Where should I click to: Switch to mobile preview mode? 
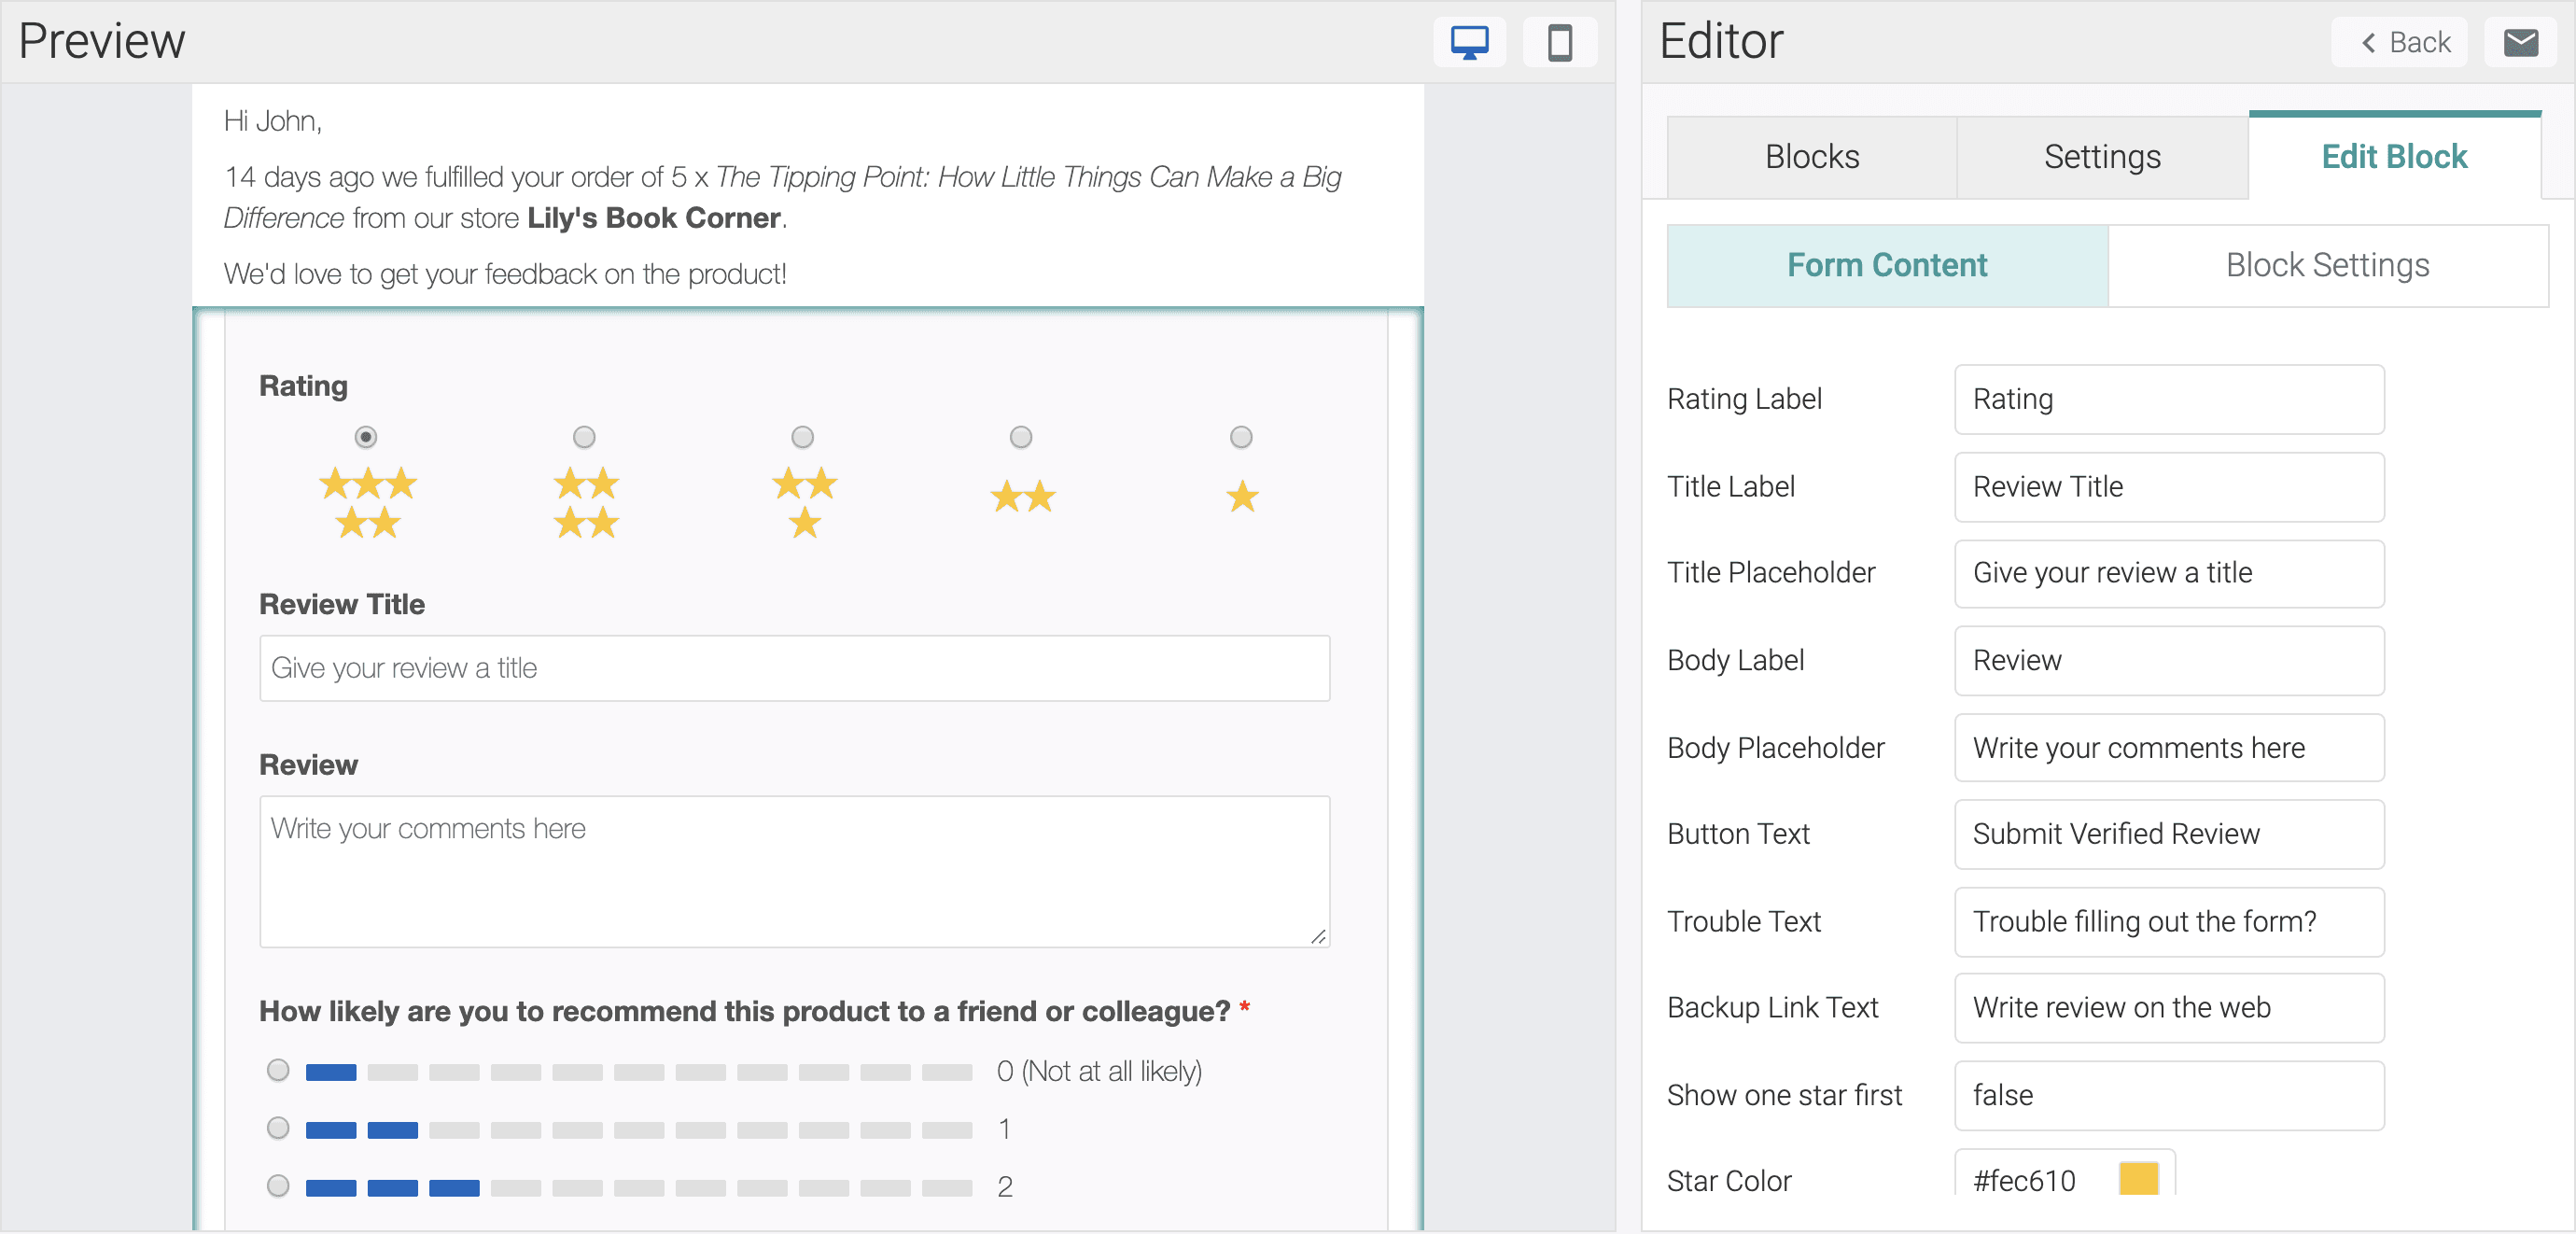[x=1560, y=42]
